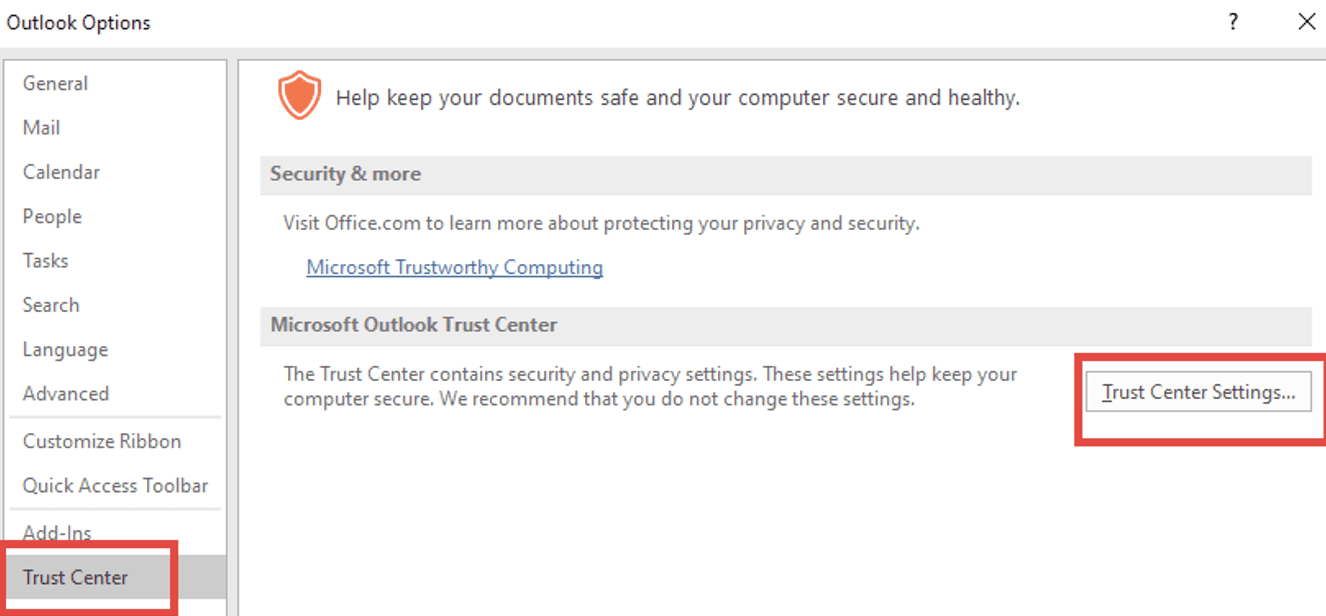
Task: Open People settings in sidebar
Action: pos(52,216)
